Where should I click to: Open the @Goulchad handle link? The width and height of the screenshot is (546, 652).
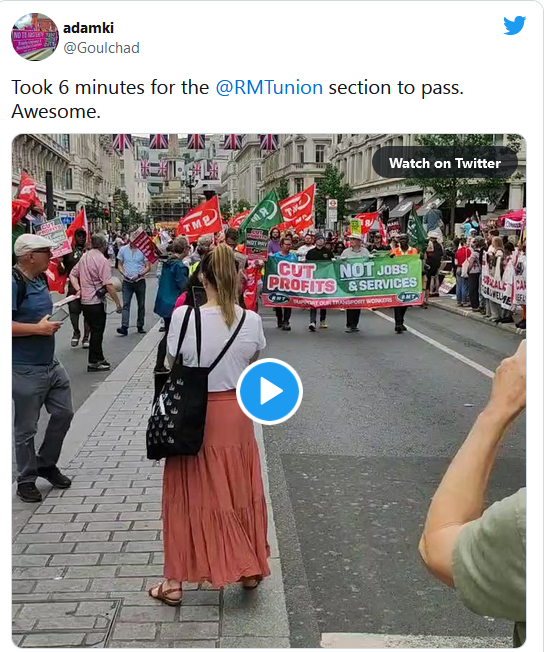pyautogui.click(x=101, y=48)
